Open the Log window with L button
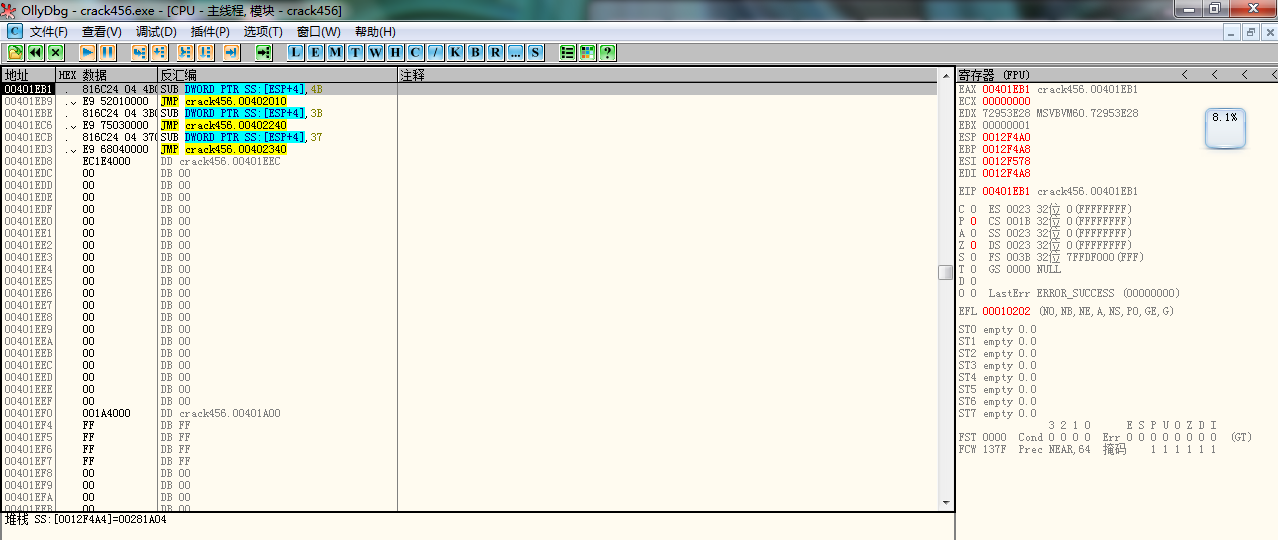Viewport: 1278px width, 540px height. point(296,52)
